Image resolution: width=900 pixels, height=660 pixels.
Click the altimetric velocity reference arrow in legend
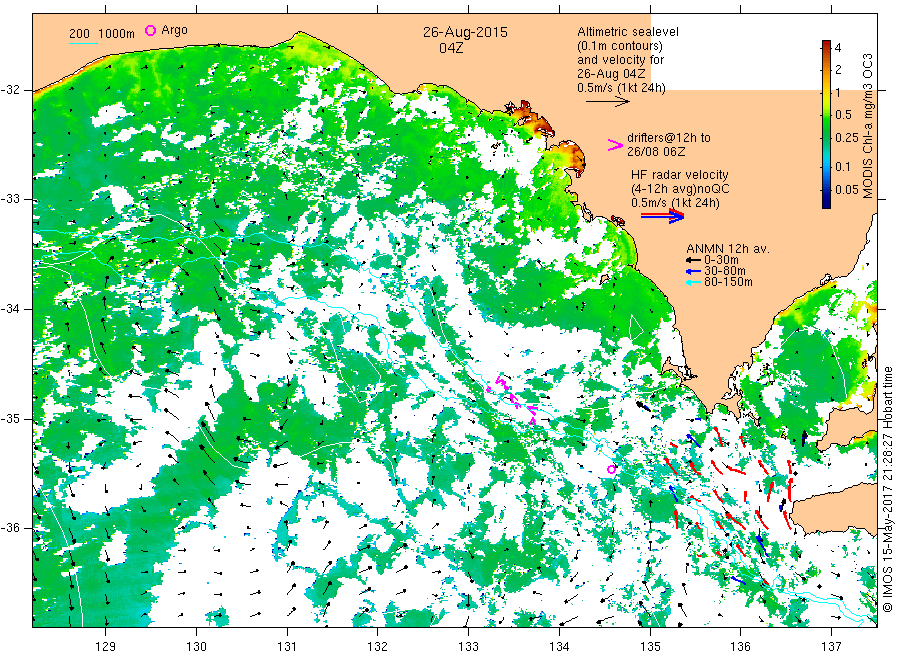(x=607, y=102)
